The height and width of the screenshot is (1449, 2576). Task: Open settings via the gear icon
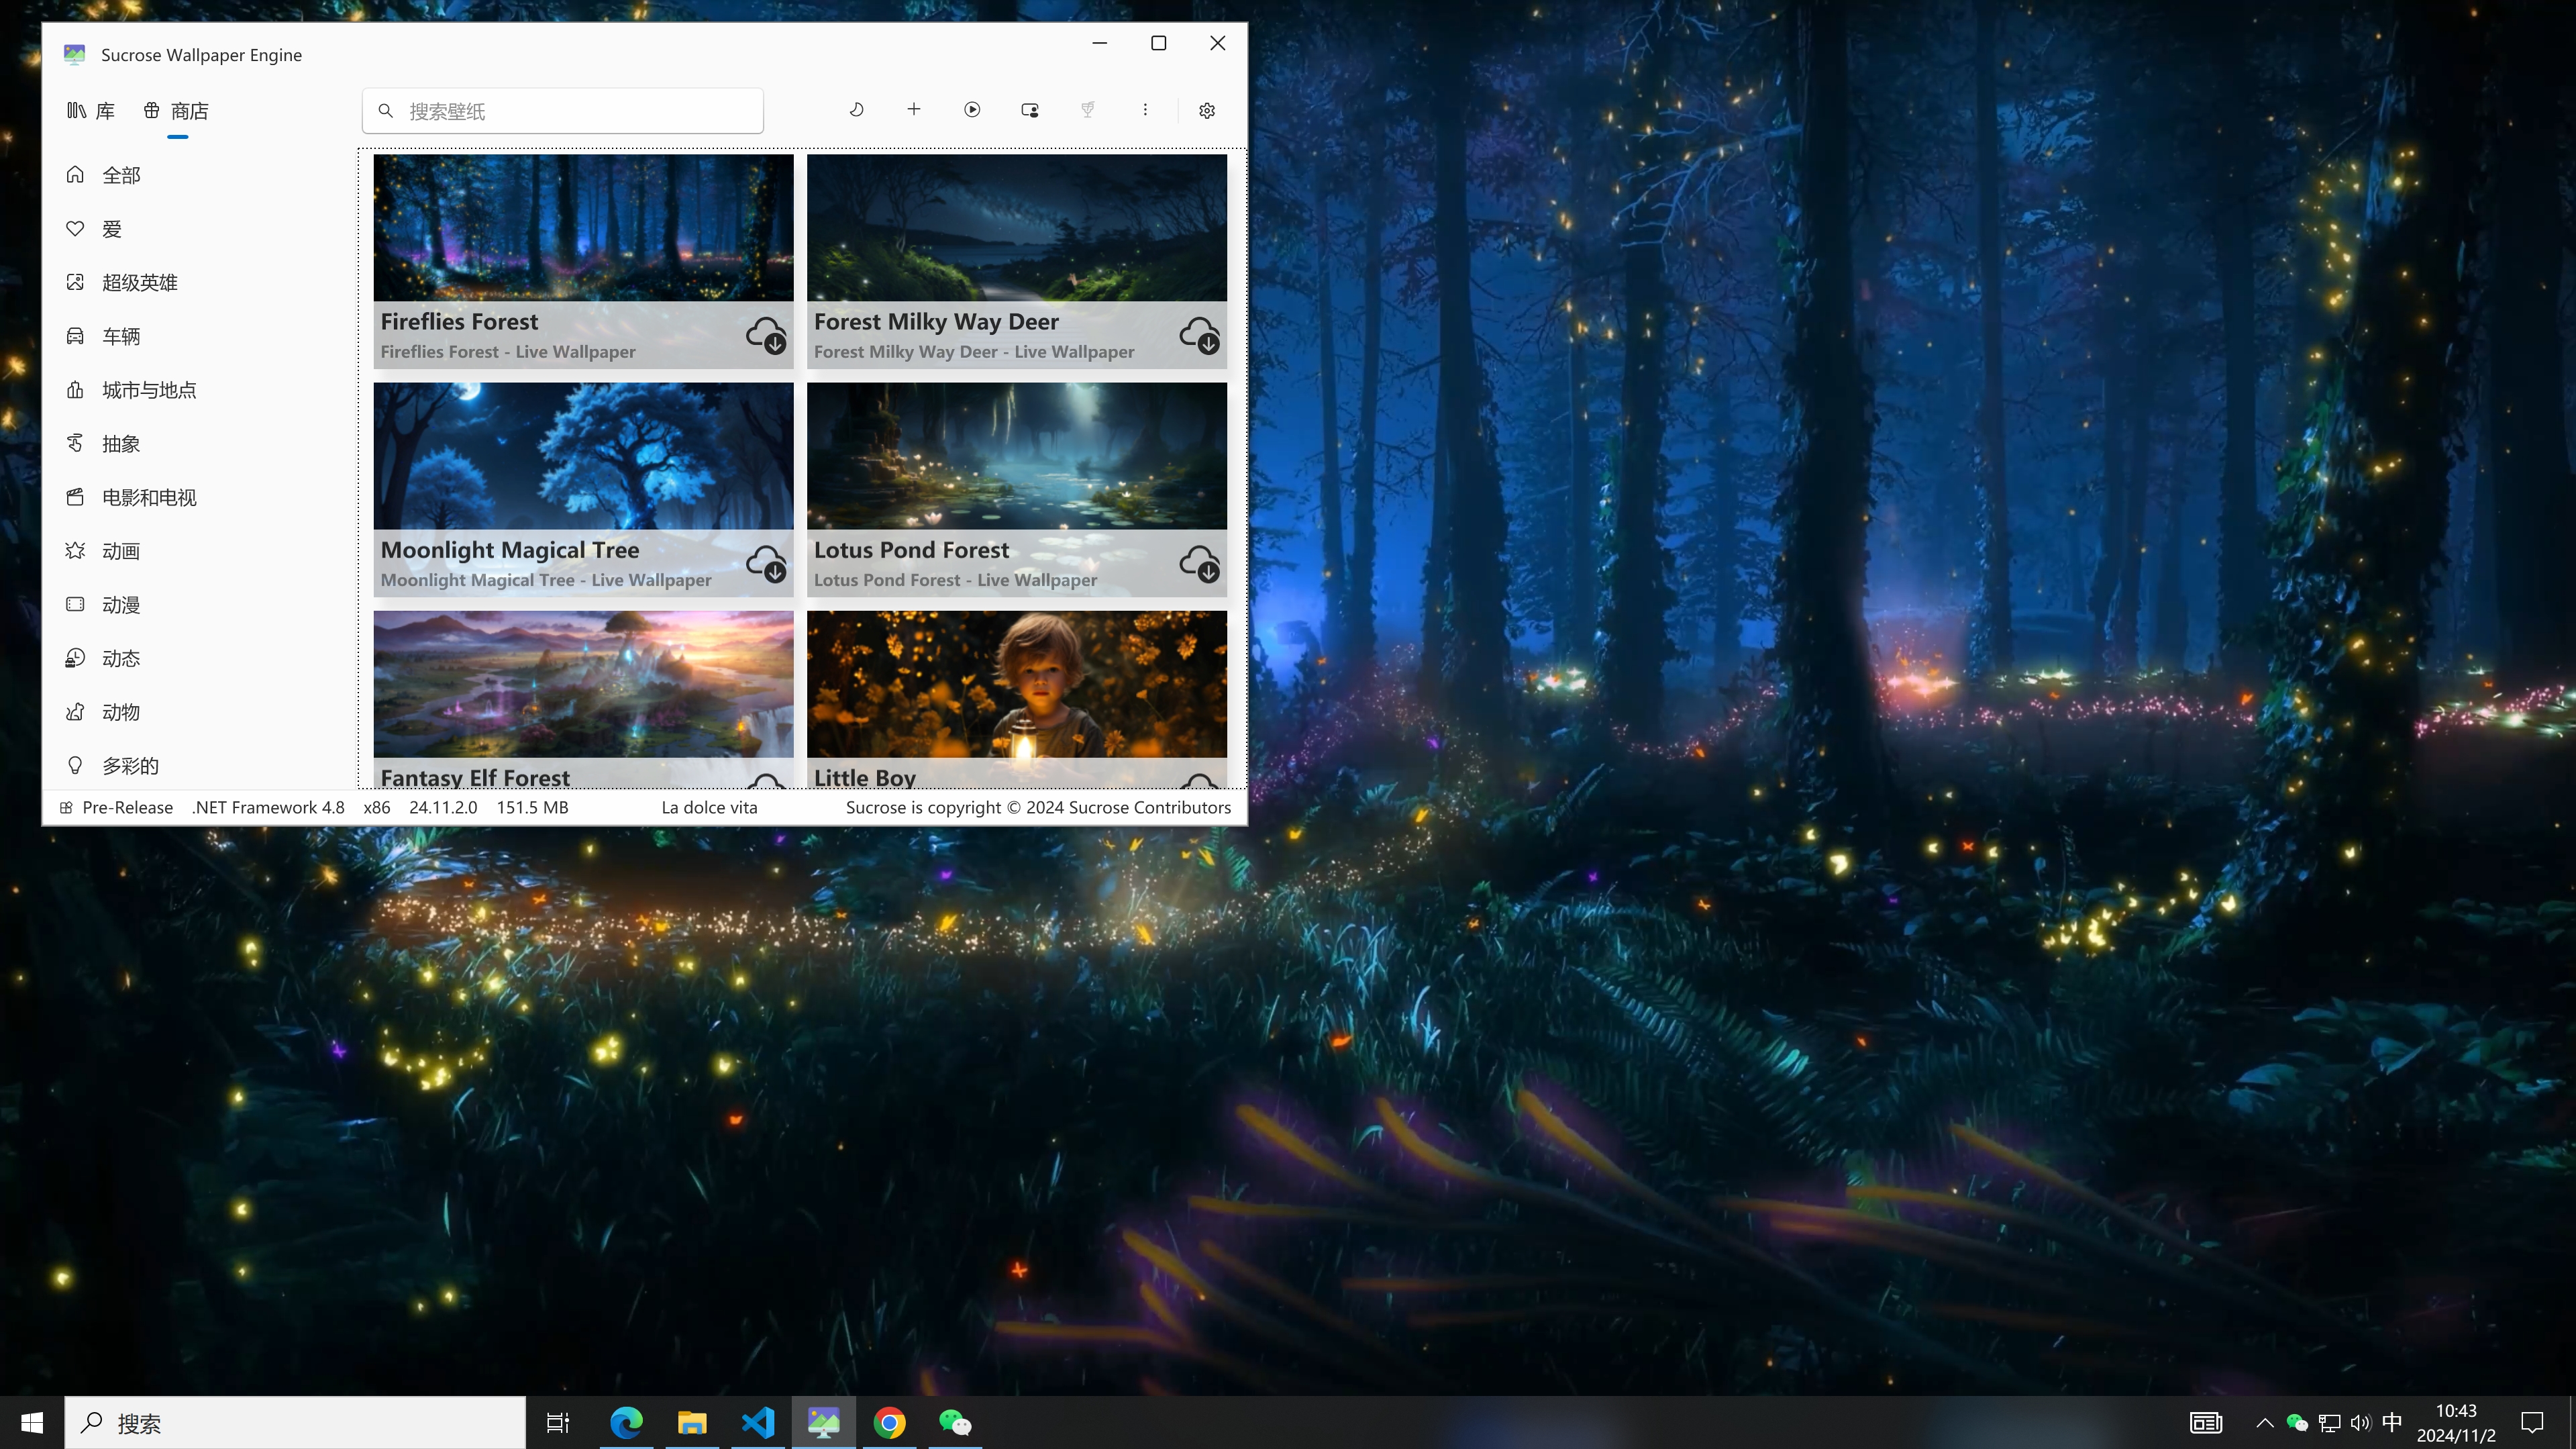(x=1207, y=111)
